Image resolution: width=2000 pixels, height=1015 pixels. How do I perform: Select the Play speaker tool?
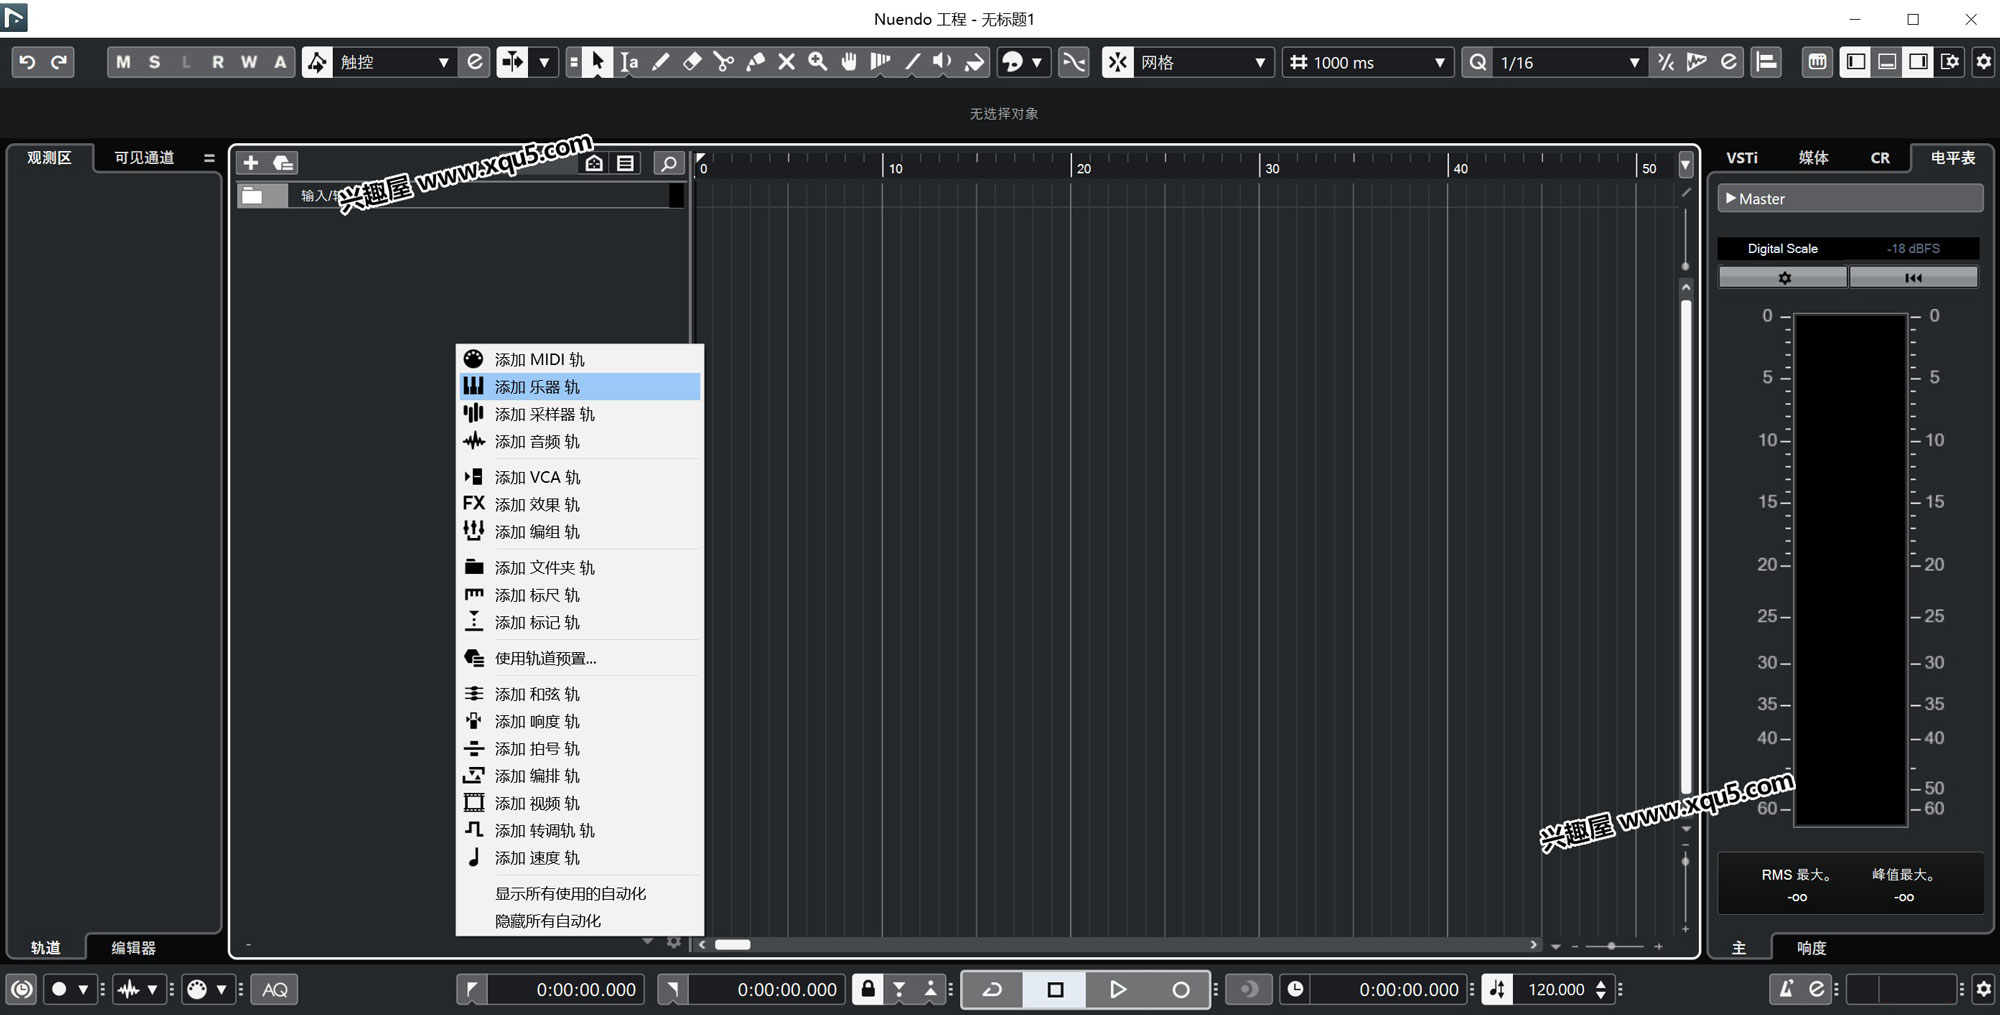942,62
